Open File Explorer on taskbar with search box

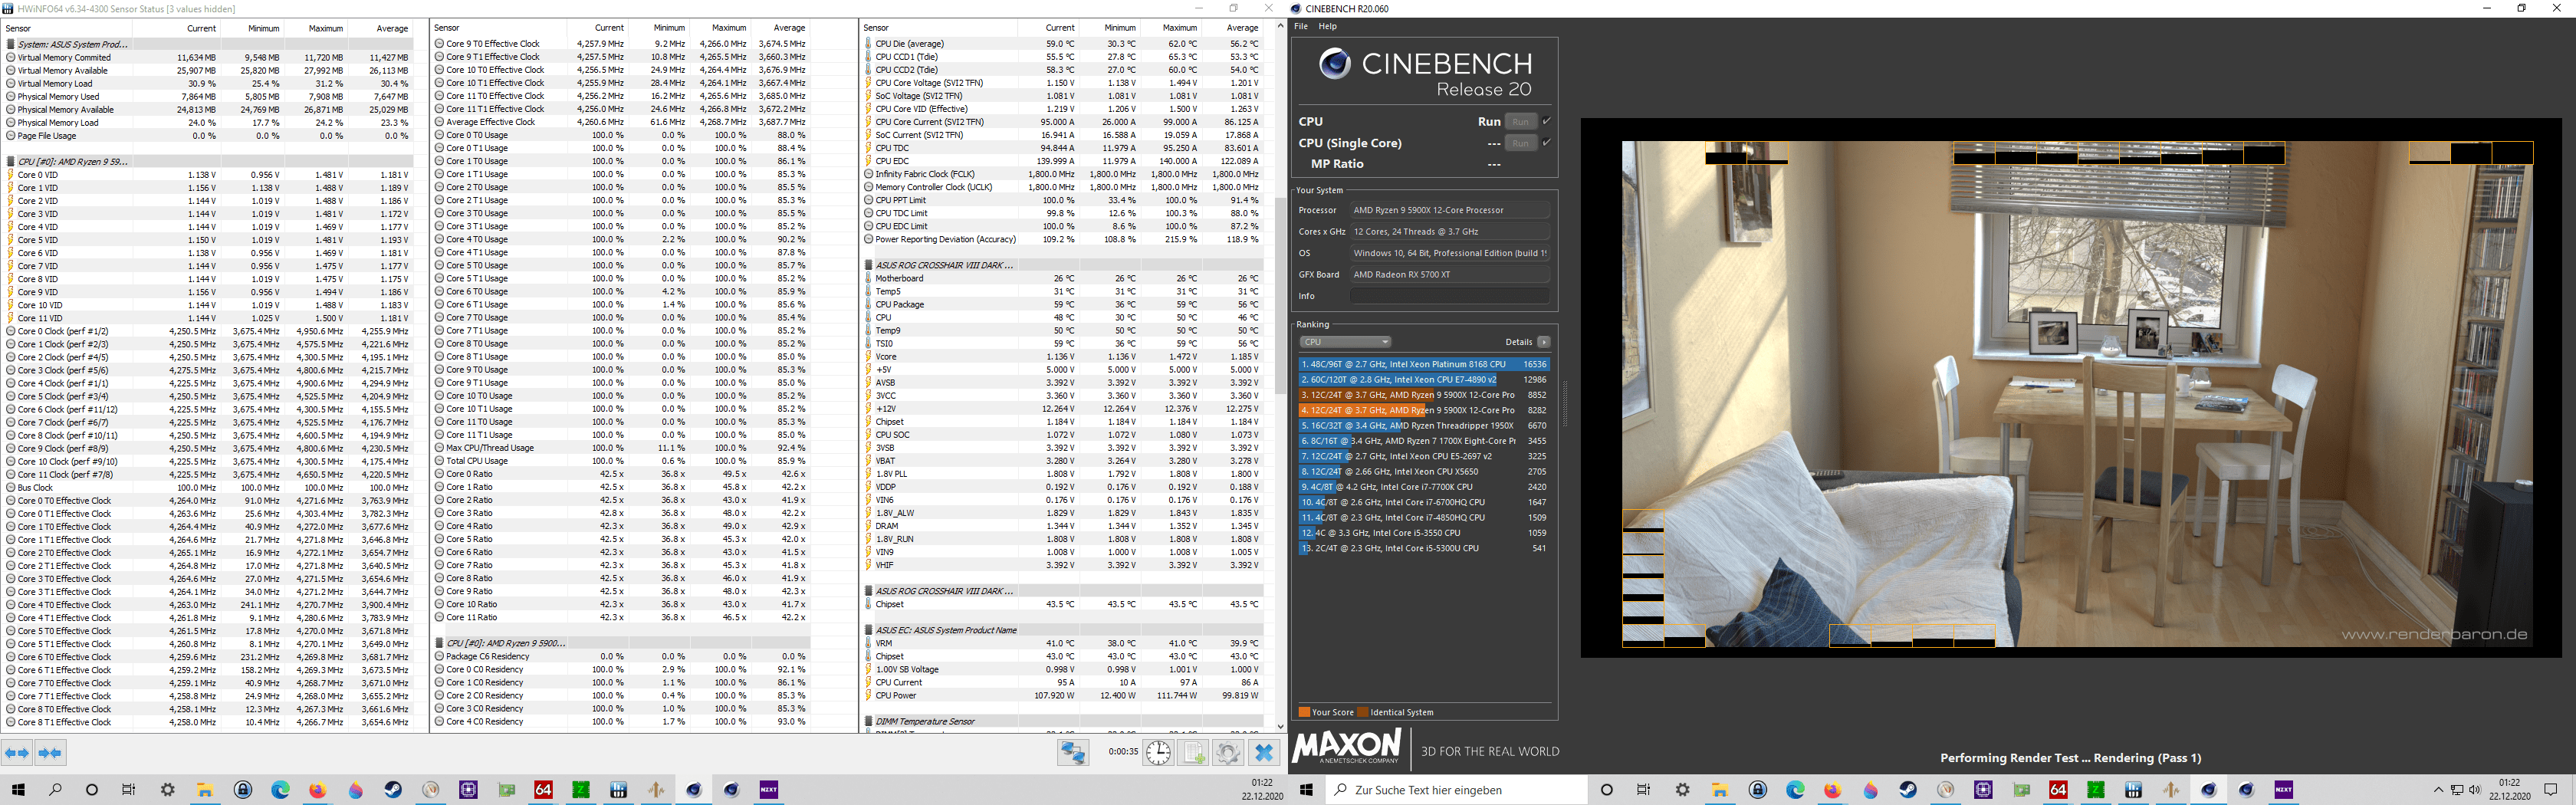pos(1719,790)
